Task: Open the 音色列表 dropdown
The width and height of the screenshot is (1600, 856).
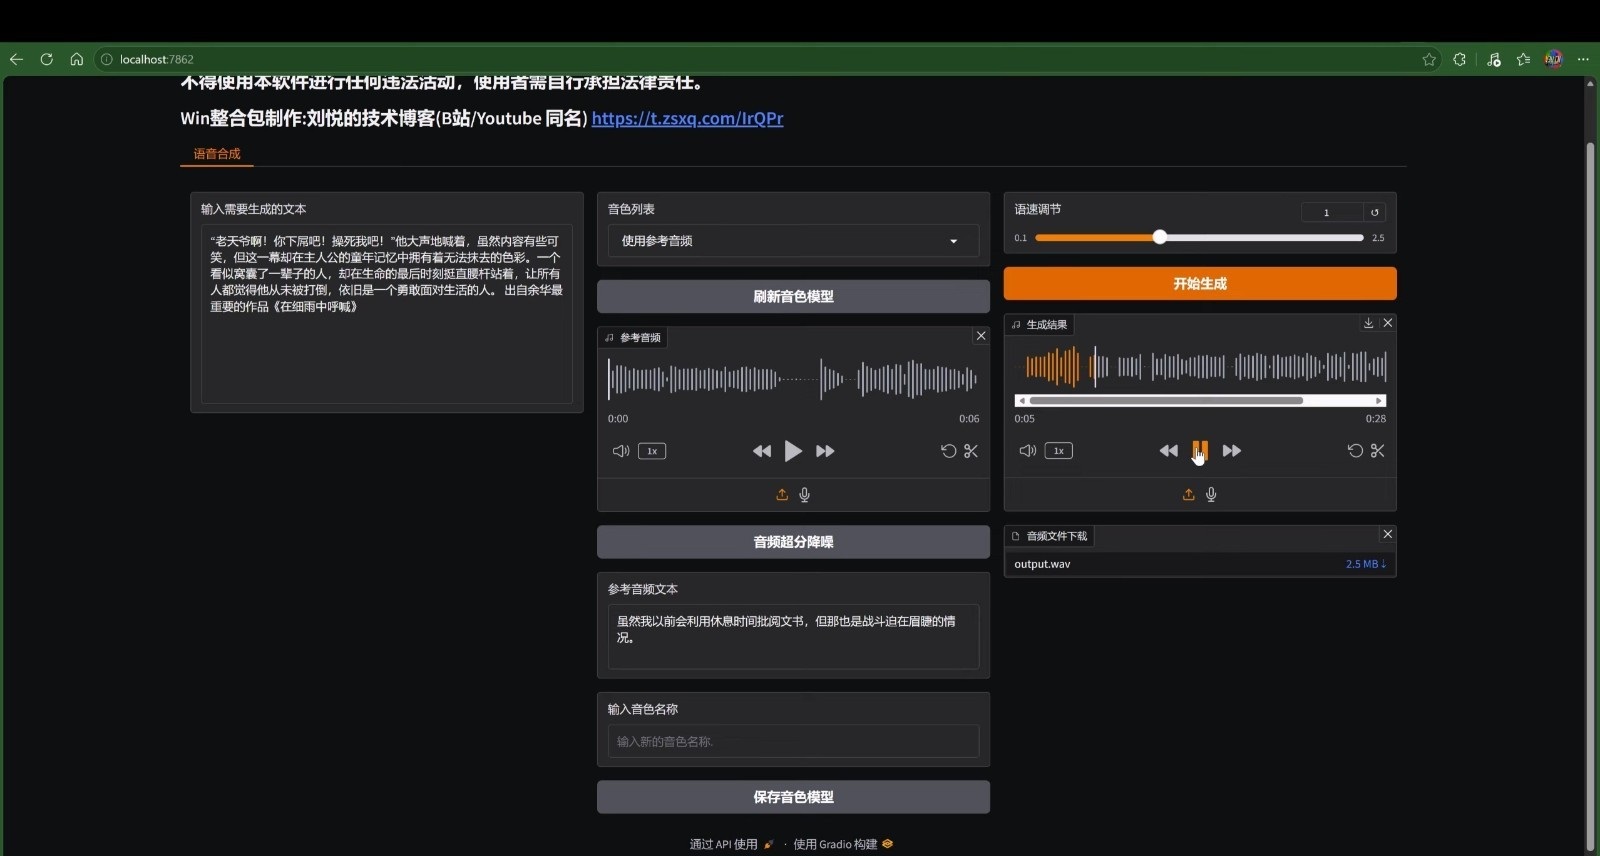Action: (x=793, y=241)
